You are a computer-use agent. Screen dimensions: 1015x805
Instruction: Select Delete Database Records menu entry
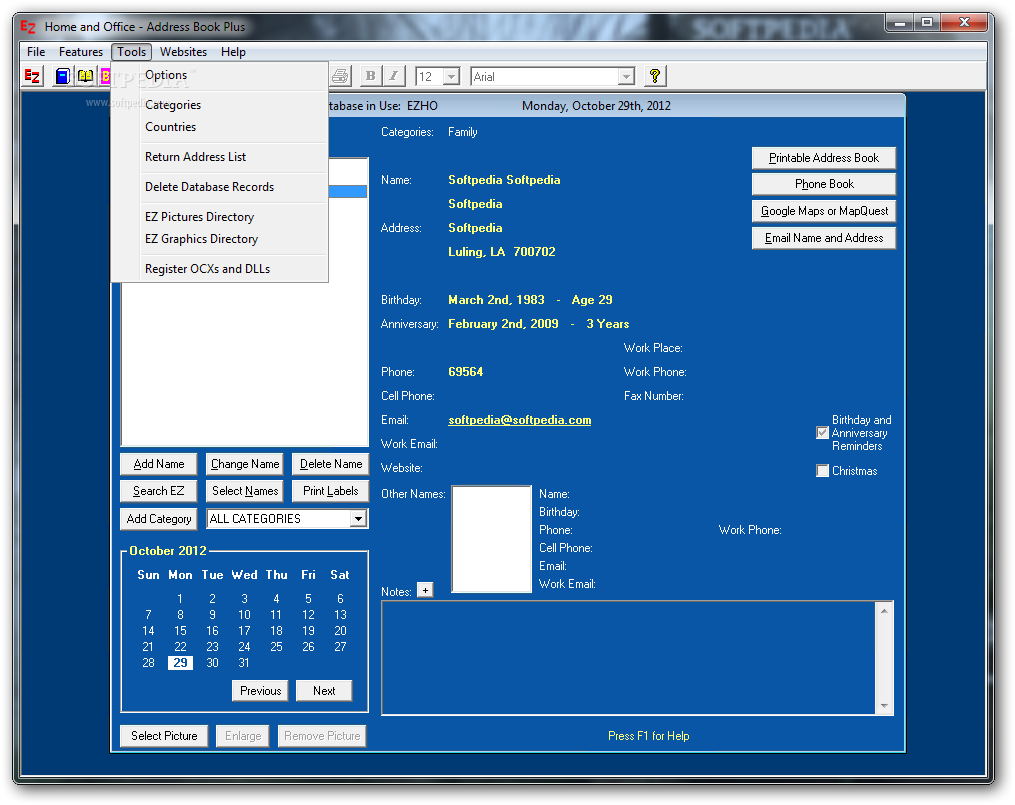pos(220,187)
